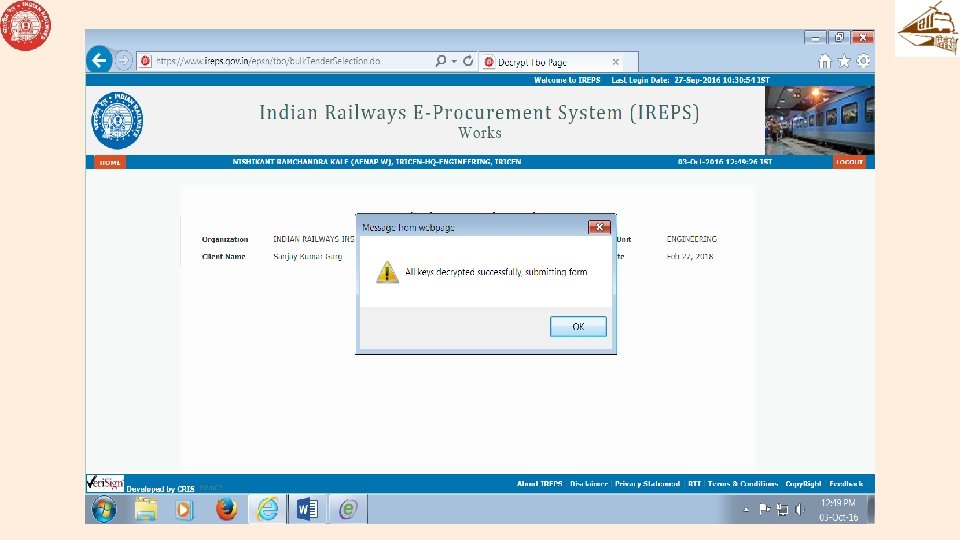Open File Explorer from the taskbar
Image resolution: width=960 pixels, height=540 pixels.
[x=145, y=509]
